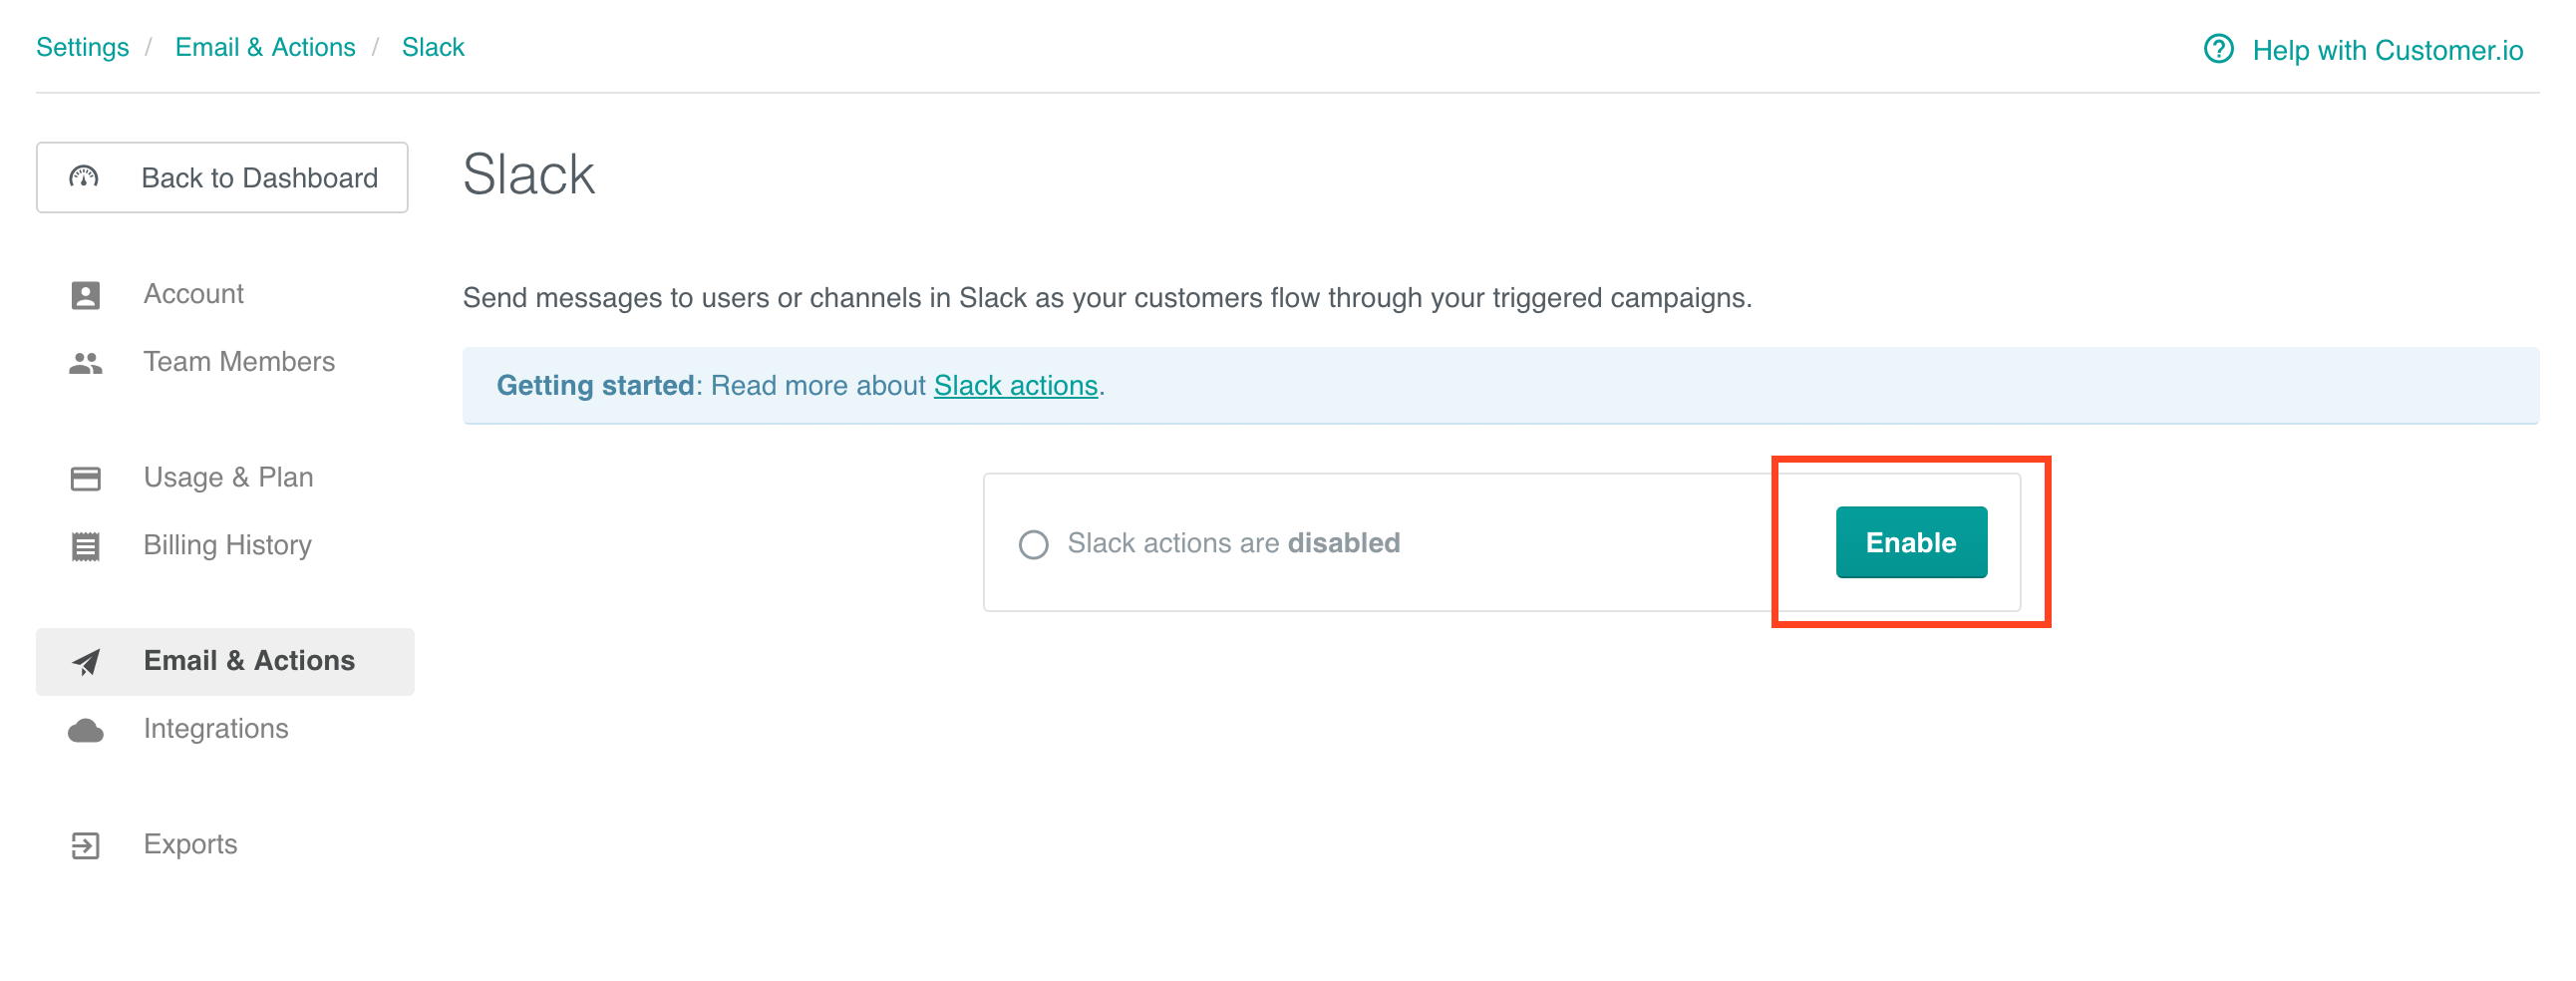Open Email & Actions from the breadcrumb
Viewport: 2576px width, 981px height.
[264, 46]
